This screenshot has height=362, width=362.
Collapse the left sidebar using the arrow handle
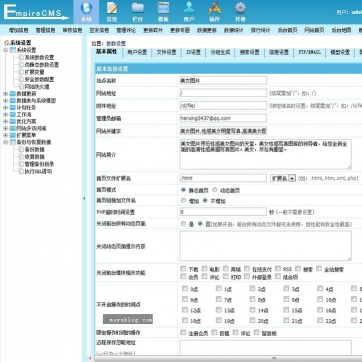click(x=84, y=198)
